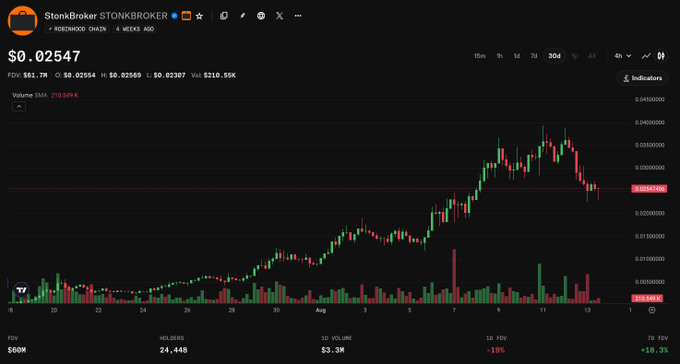
Task: Open chart settings gear by time axis
Action: click(651, 310)
